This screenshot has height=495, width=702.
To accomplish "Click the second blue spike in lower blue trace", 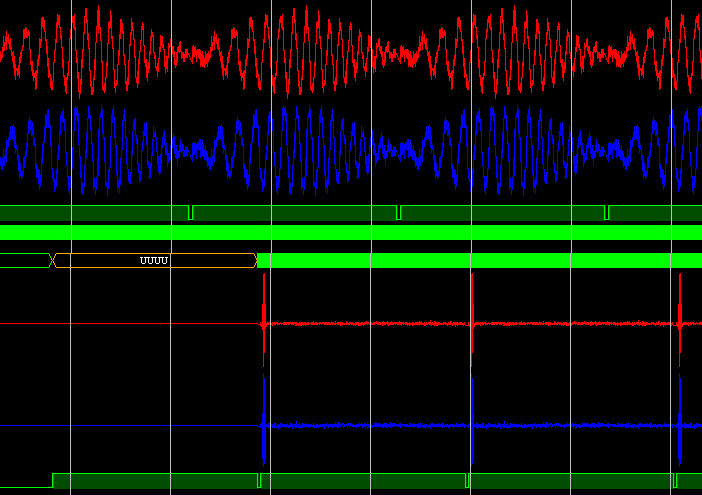I will [472, 421].
